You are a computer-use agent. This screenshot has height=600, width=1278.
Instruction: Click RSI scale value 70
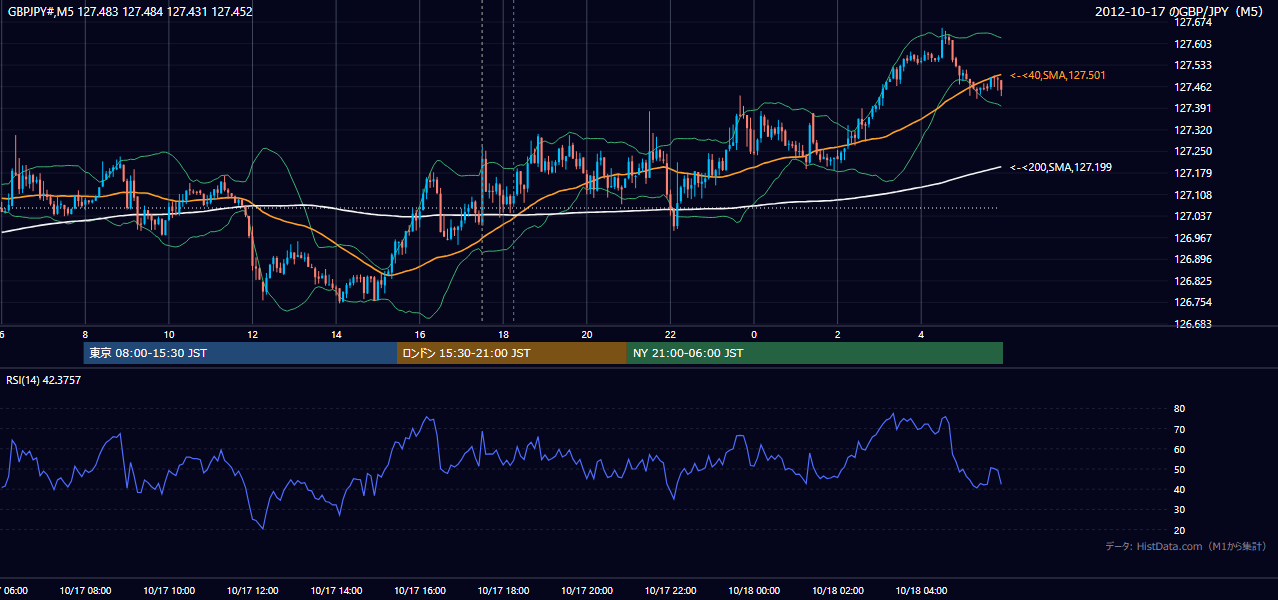point(1180,430)
